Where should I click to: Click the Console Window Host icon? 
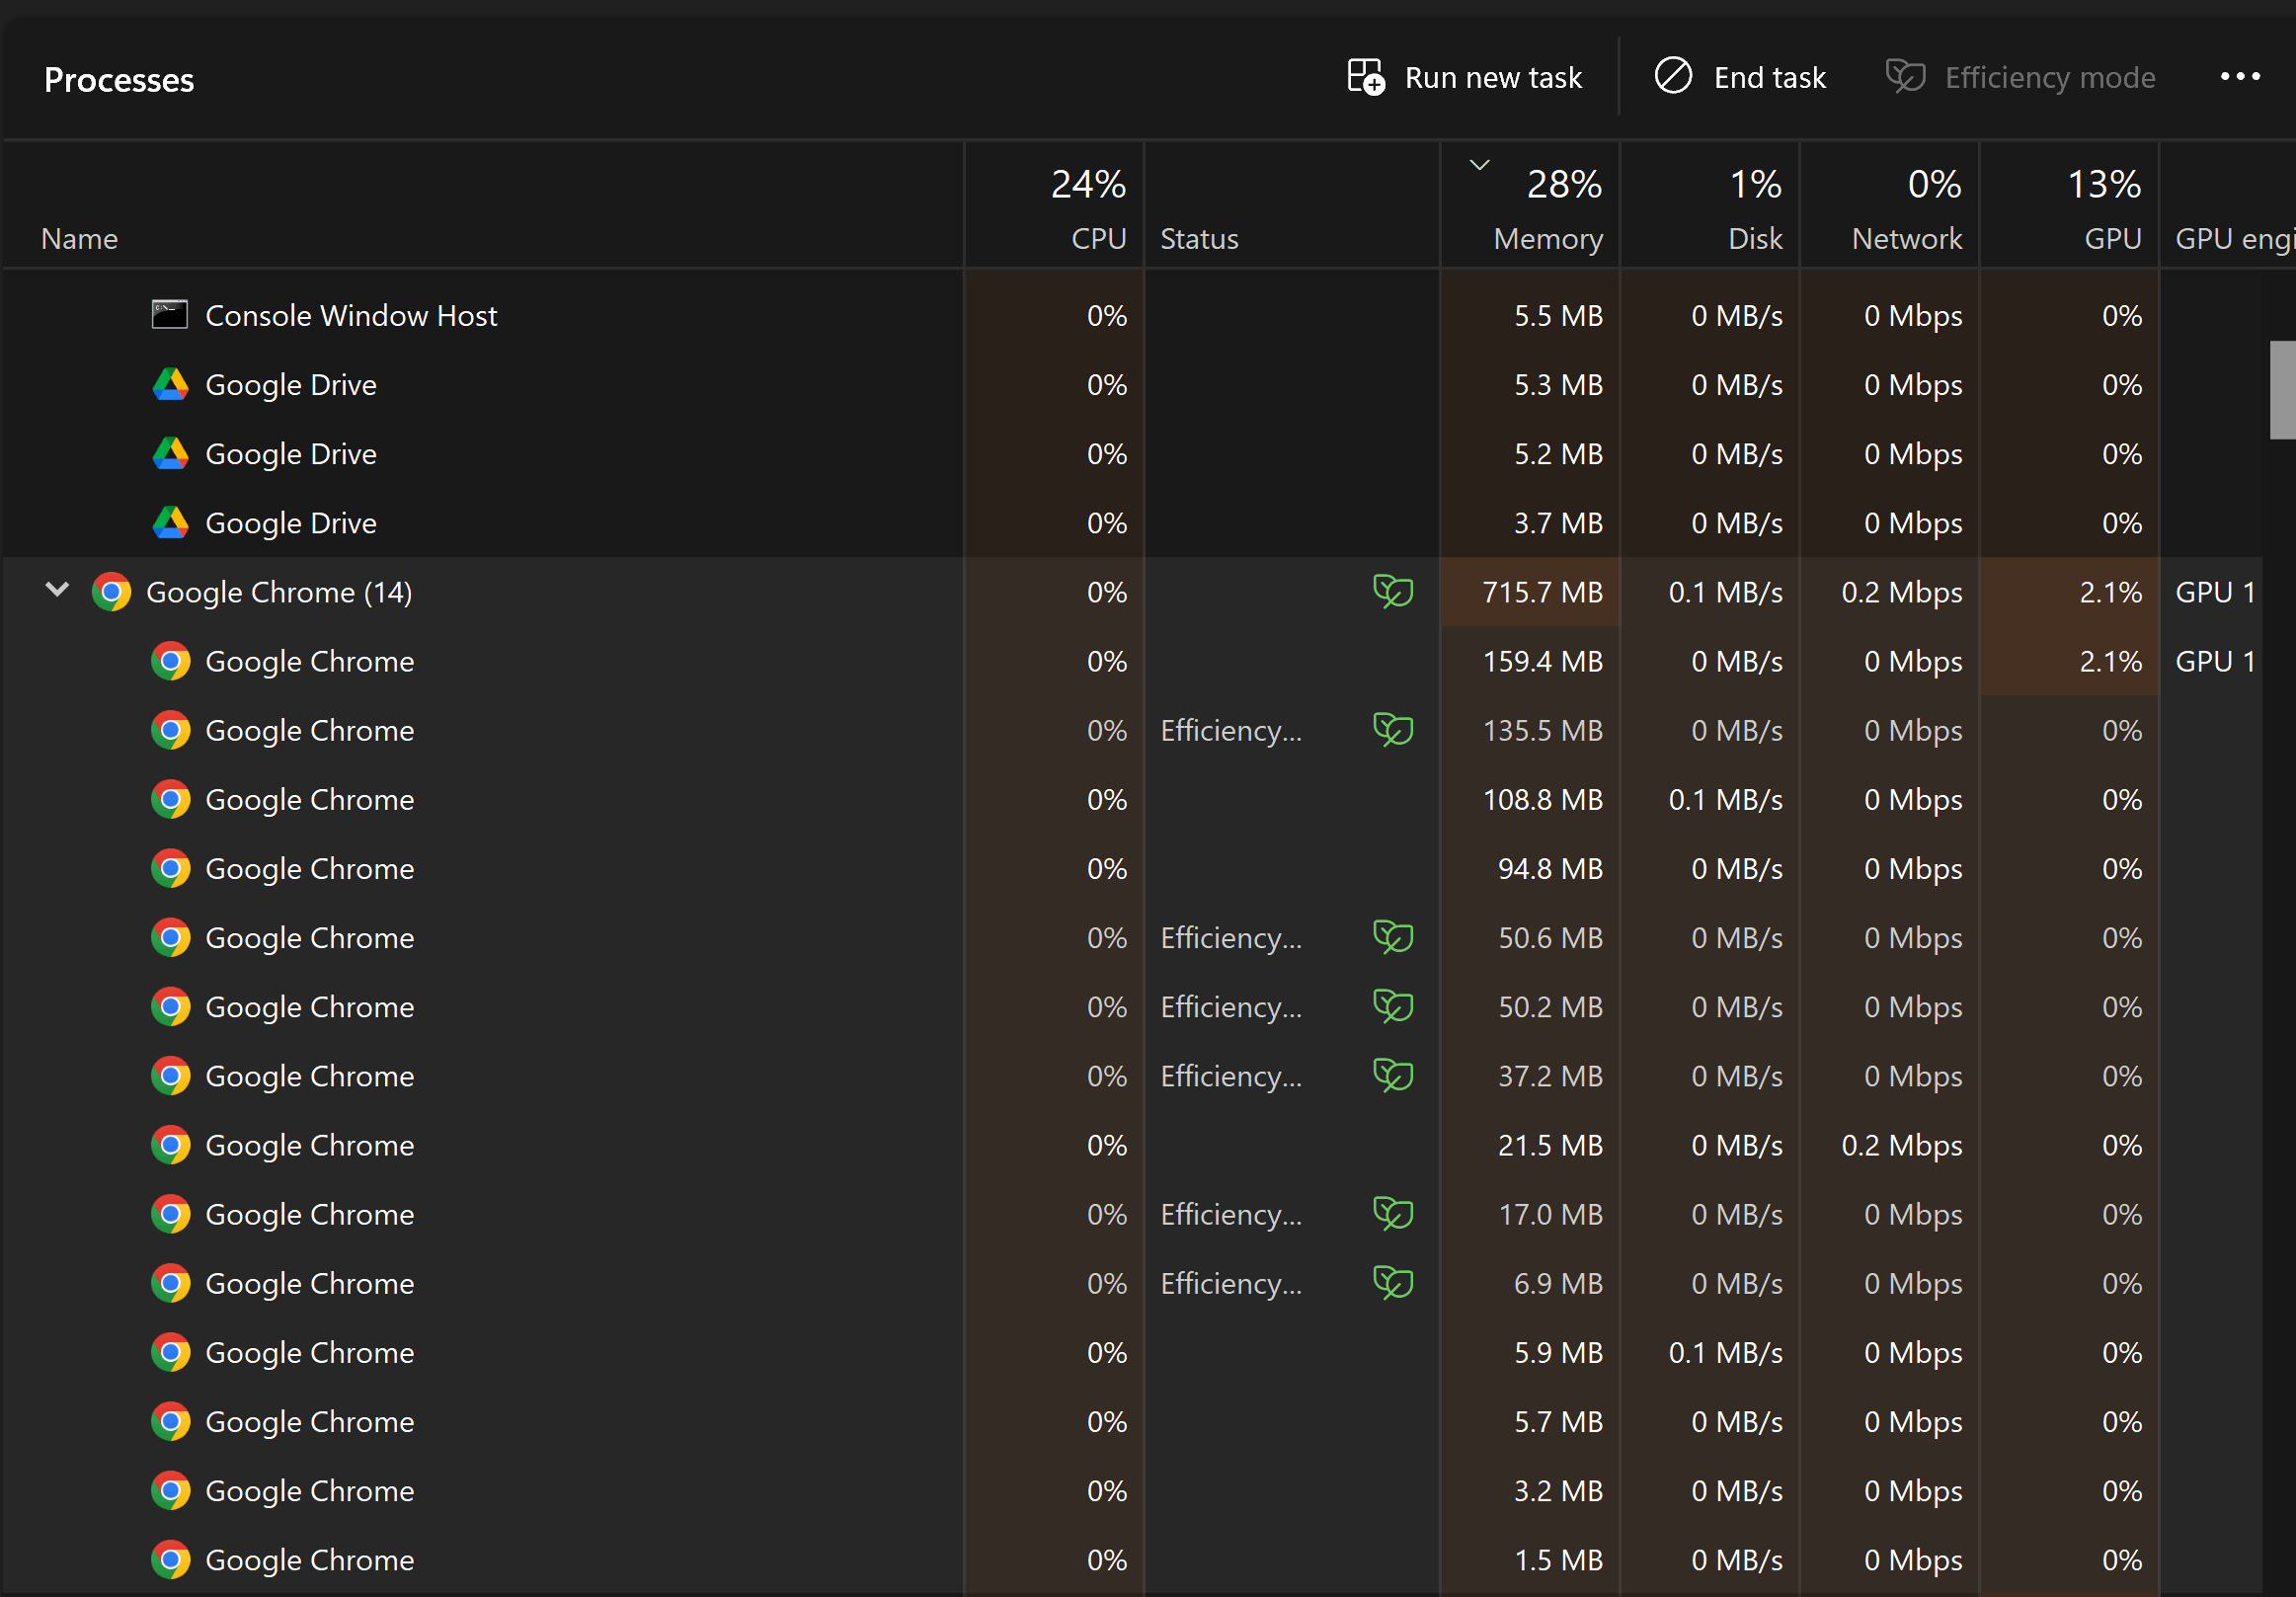(170, 315)
